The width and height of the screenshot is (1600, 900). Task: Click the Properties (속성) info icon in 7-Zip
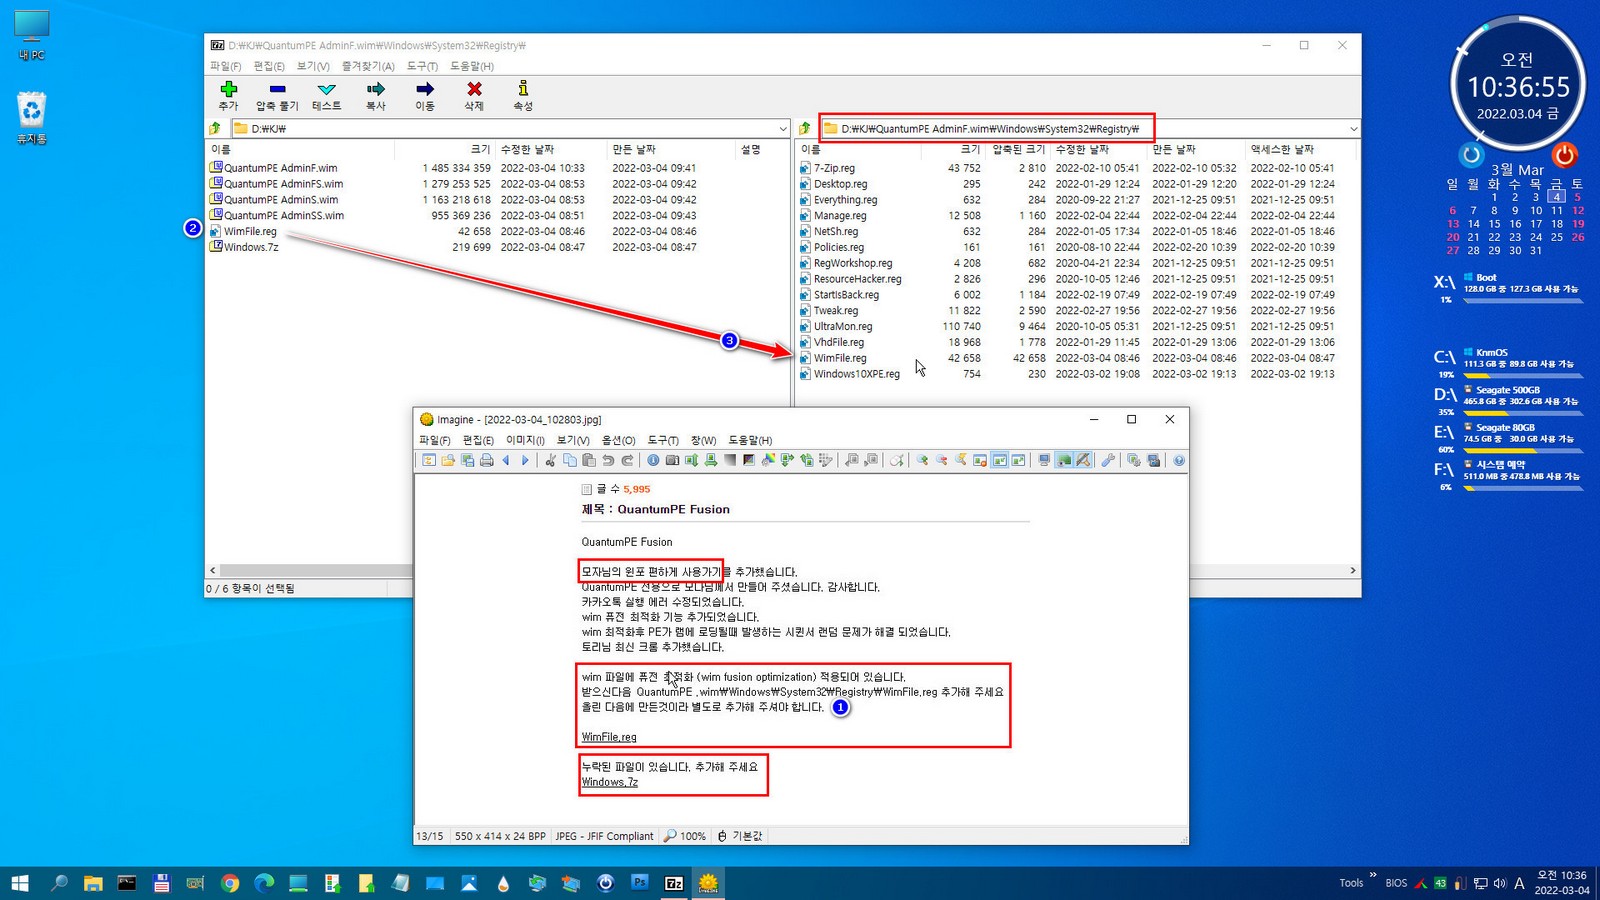click(x=523, y=96)
